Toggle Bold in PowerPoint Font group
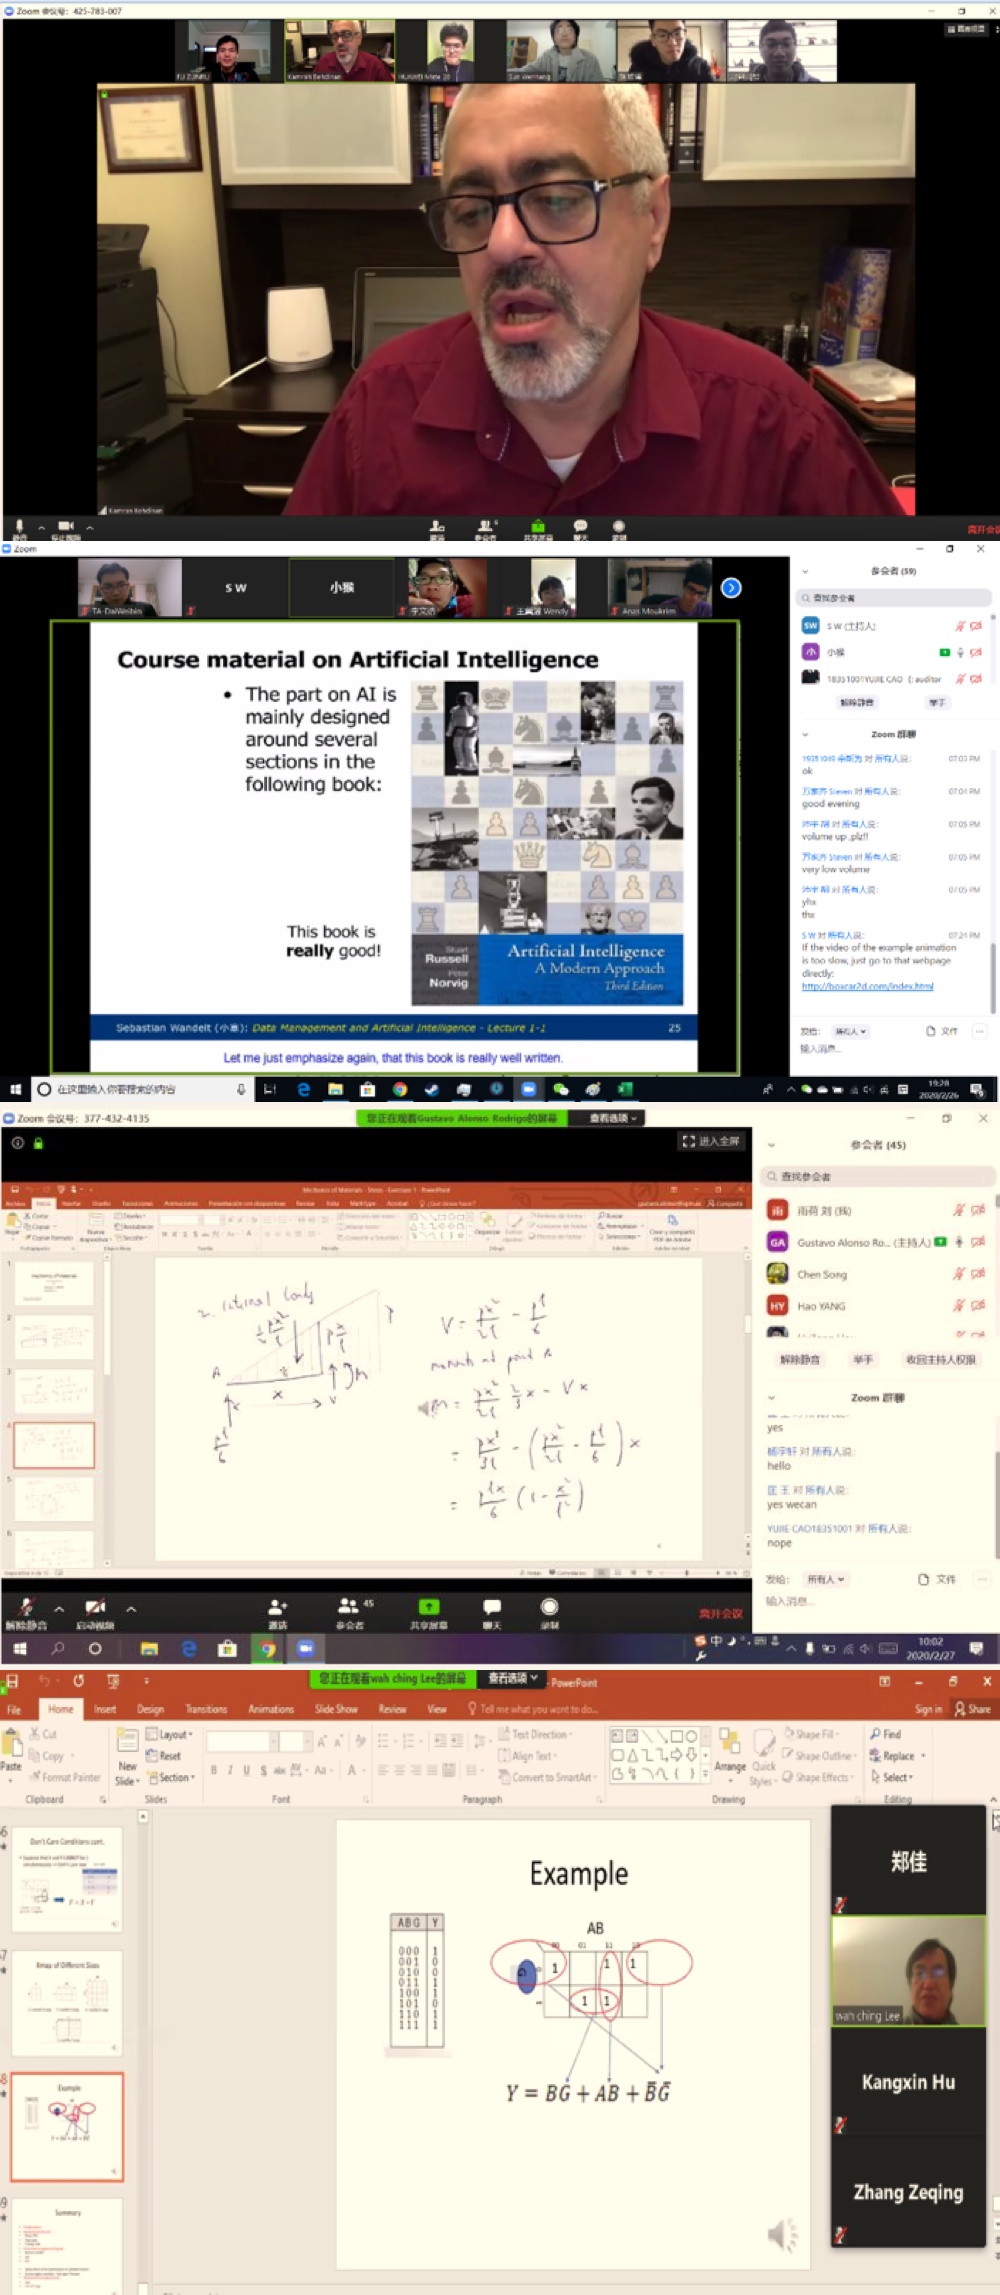 [214, 1770]
